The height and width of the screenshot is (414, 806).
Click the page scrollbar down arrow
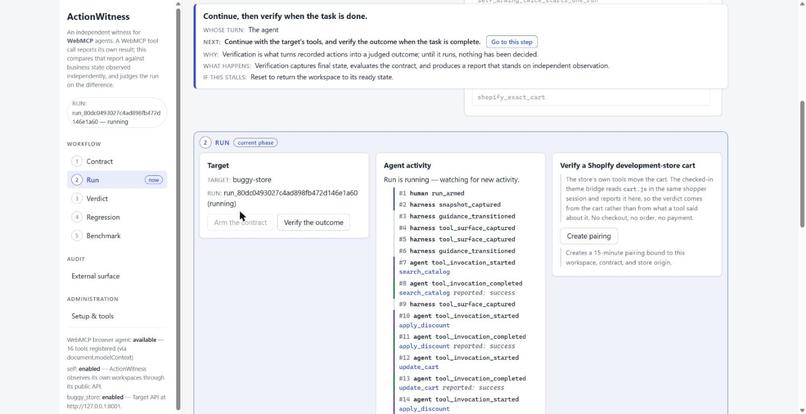(802, 410)
